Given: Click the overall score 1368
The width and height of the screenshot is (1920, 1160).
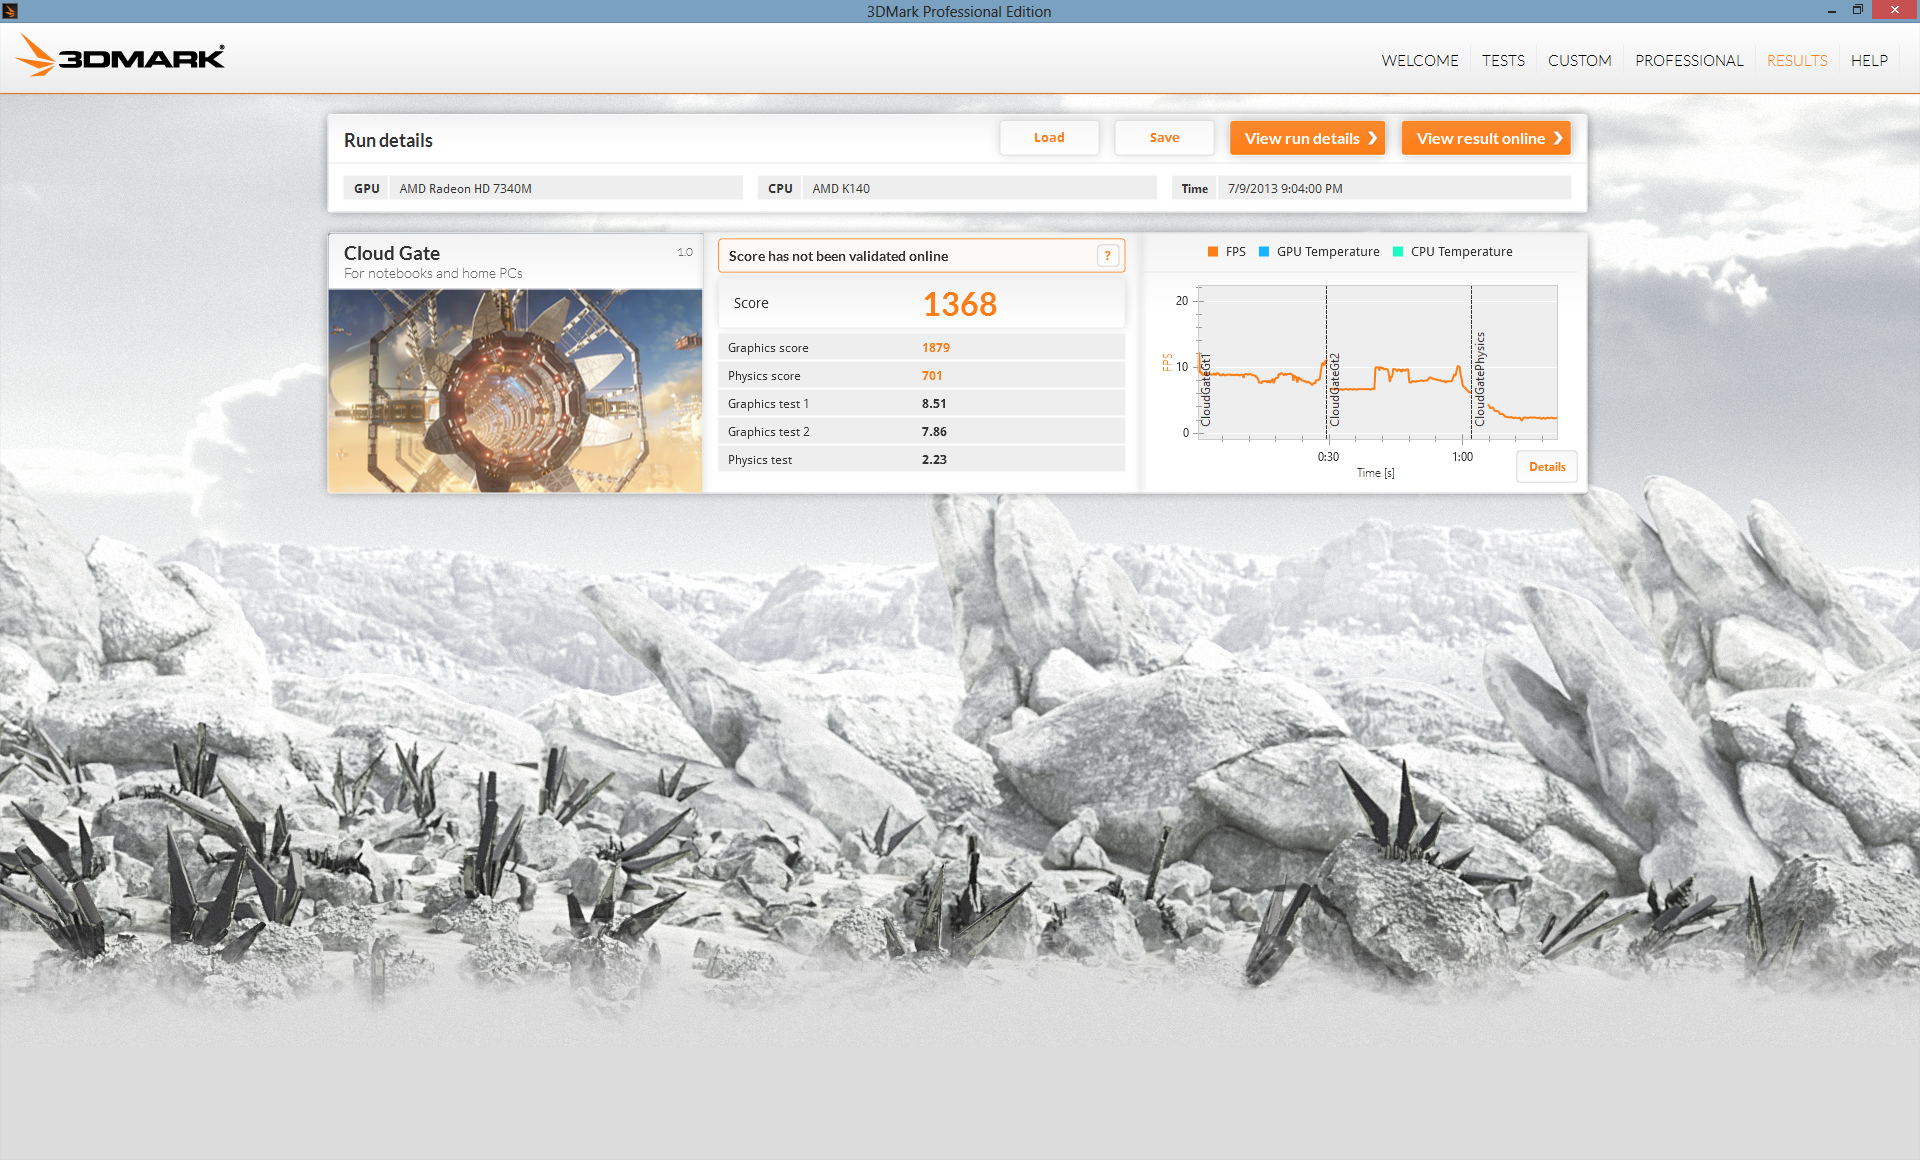Looking at the screenshot, I should (959, 304).
